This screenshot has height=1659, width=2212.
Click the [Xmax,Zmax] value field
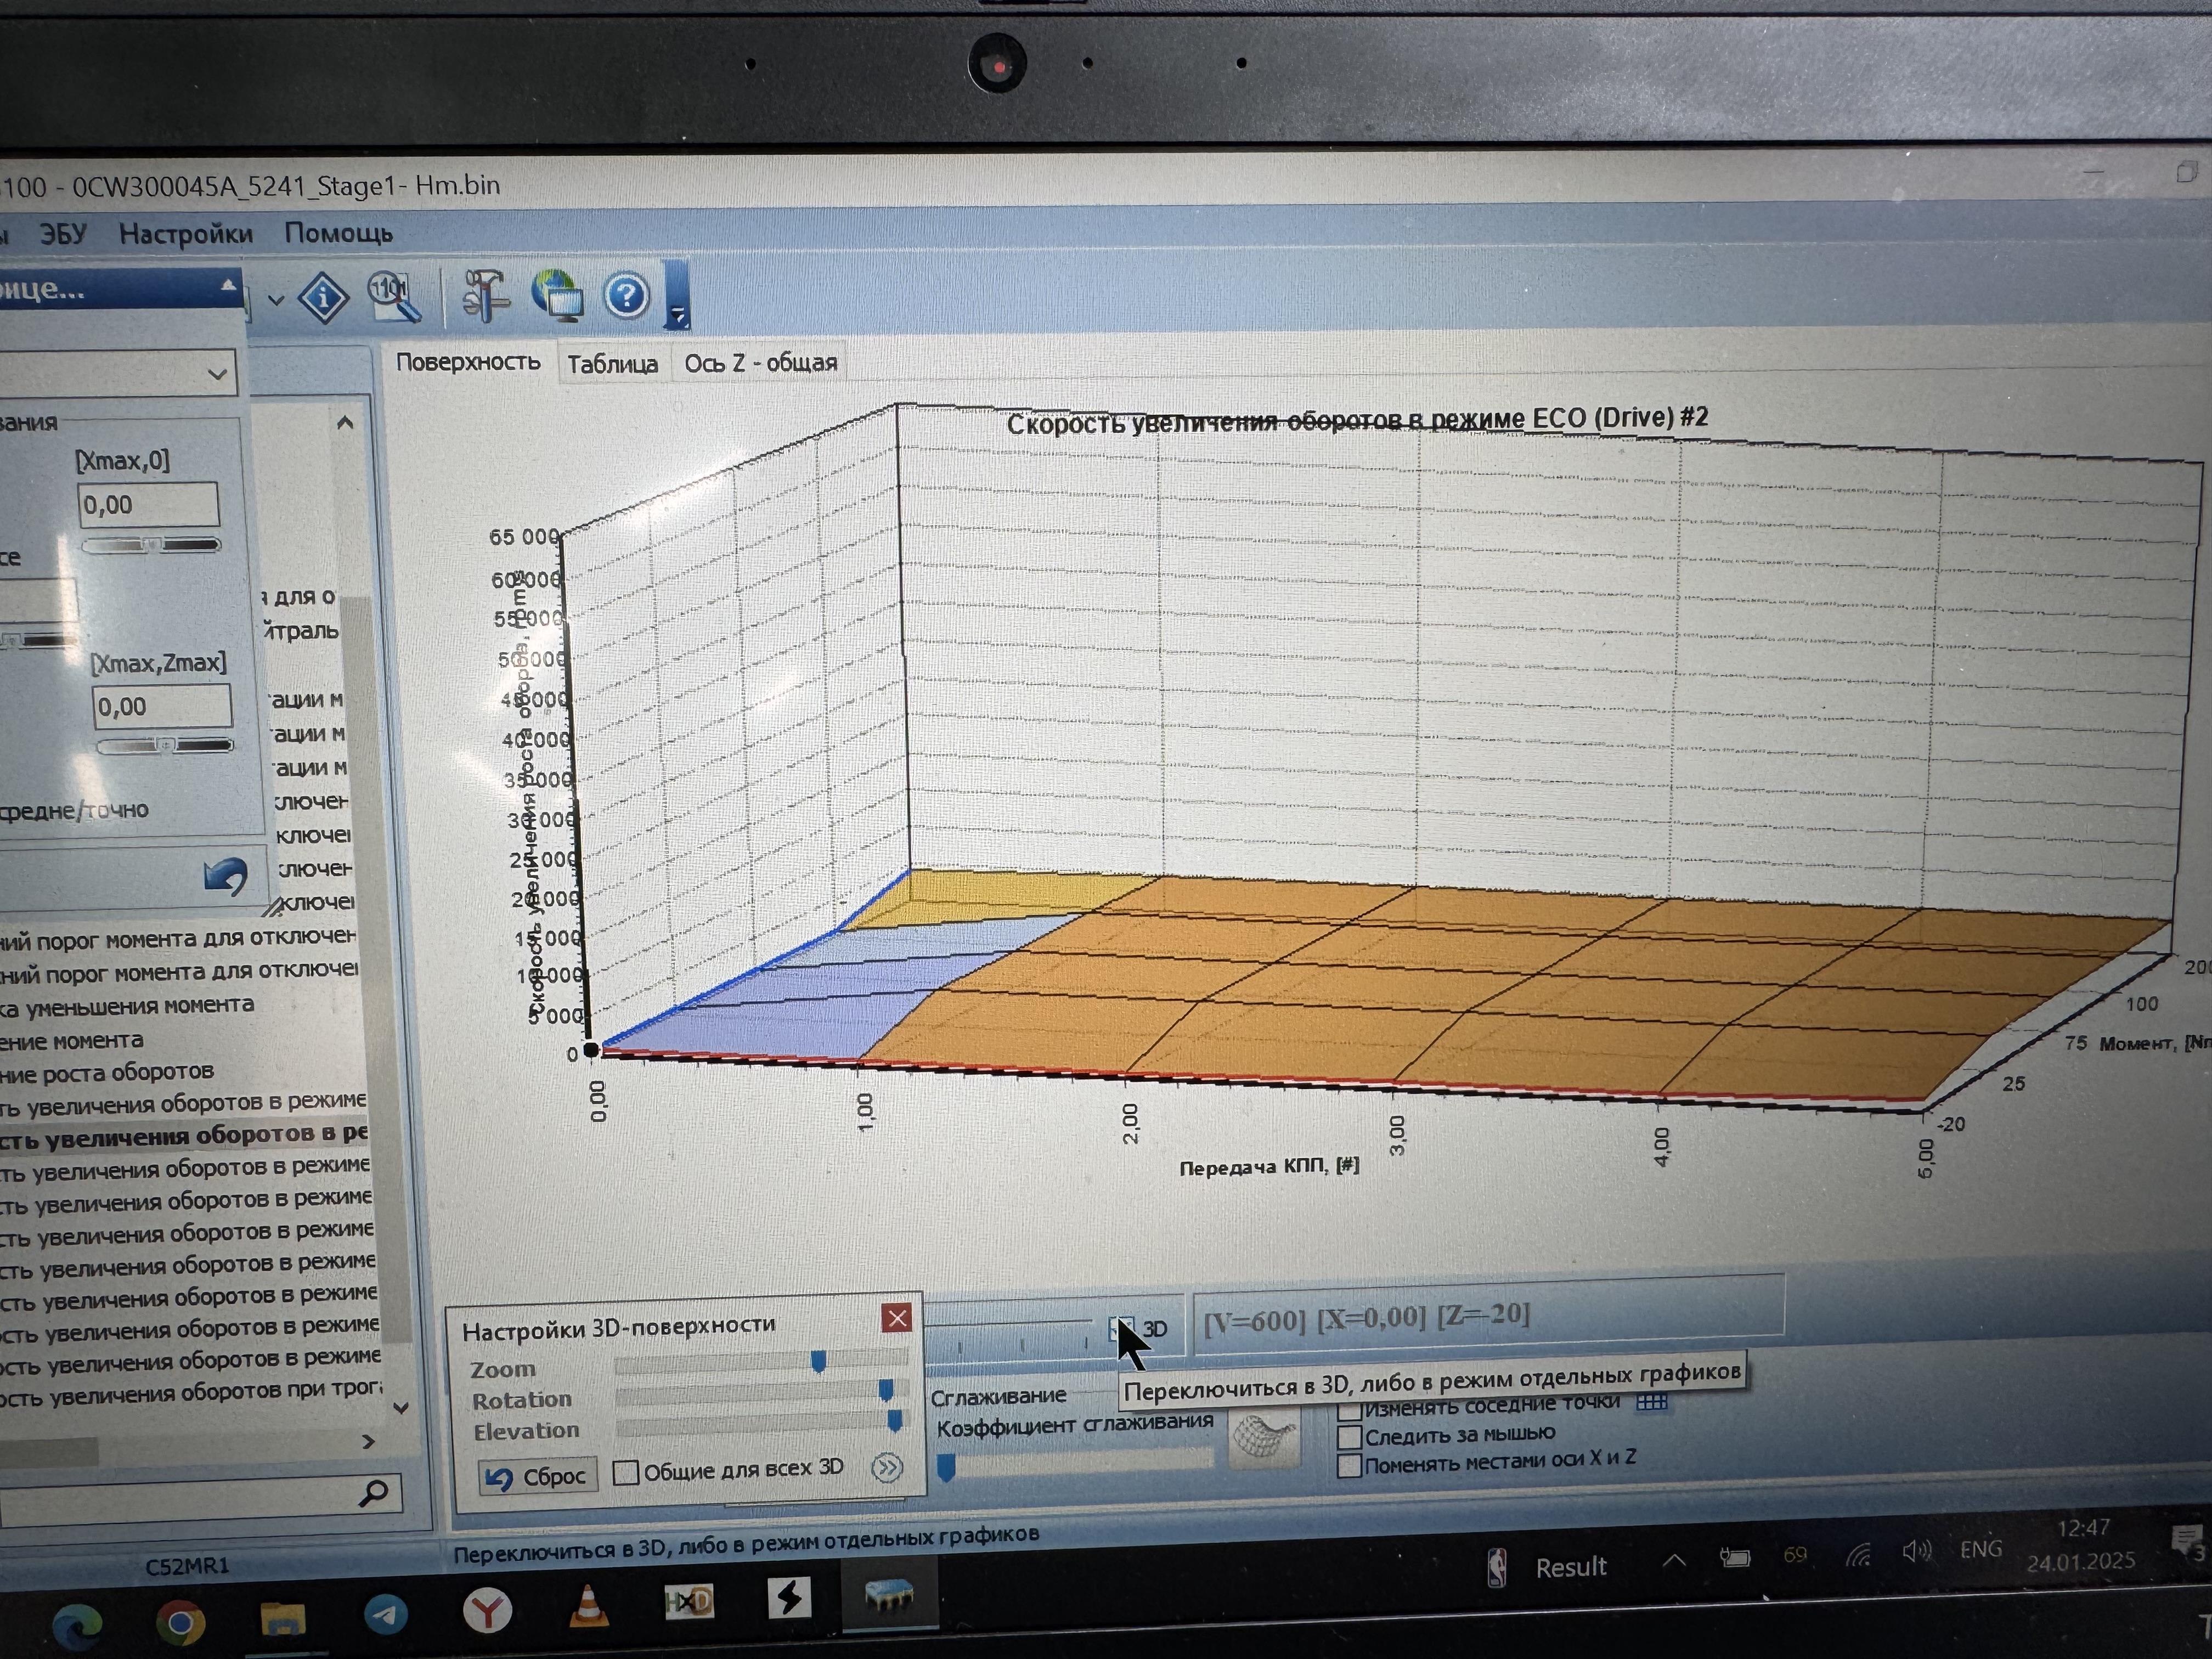click(162, 707)
